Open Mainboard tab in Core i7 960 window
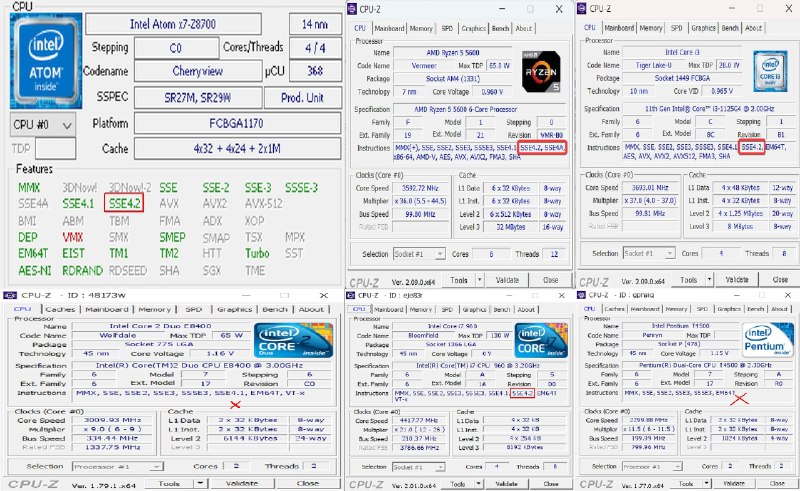The width and height of the screenshot is (800, 491). (x=389, y=309)
